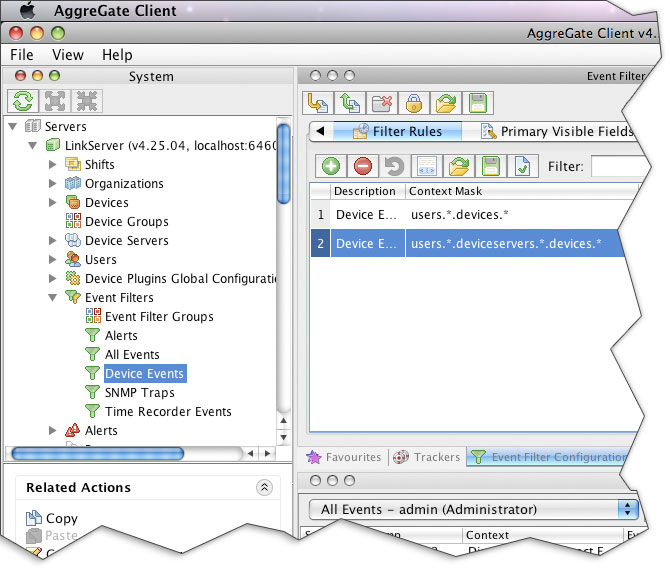Viewport: 670px width, 579px height.
Task: Expand the Device Plugins Global Configuration node
Action: 52,279
